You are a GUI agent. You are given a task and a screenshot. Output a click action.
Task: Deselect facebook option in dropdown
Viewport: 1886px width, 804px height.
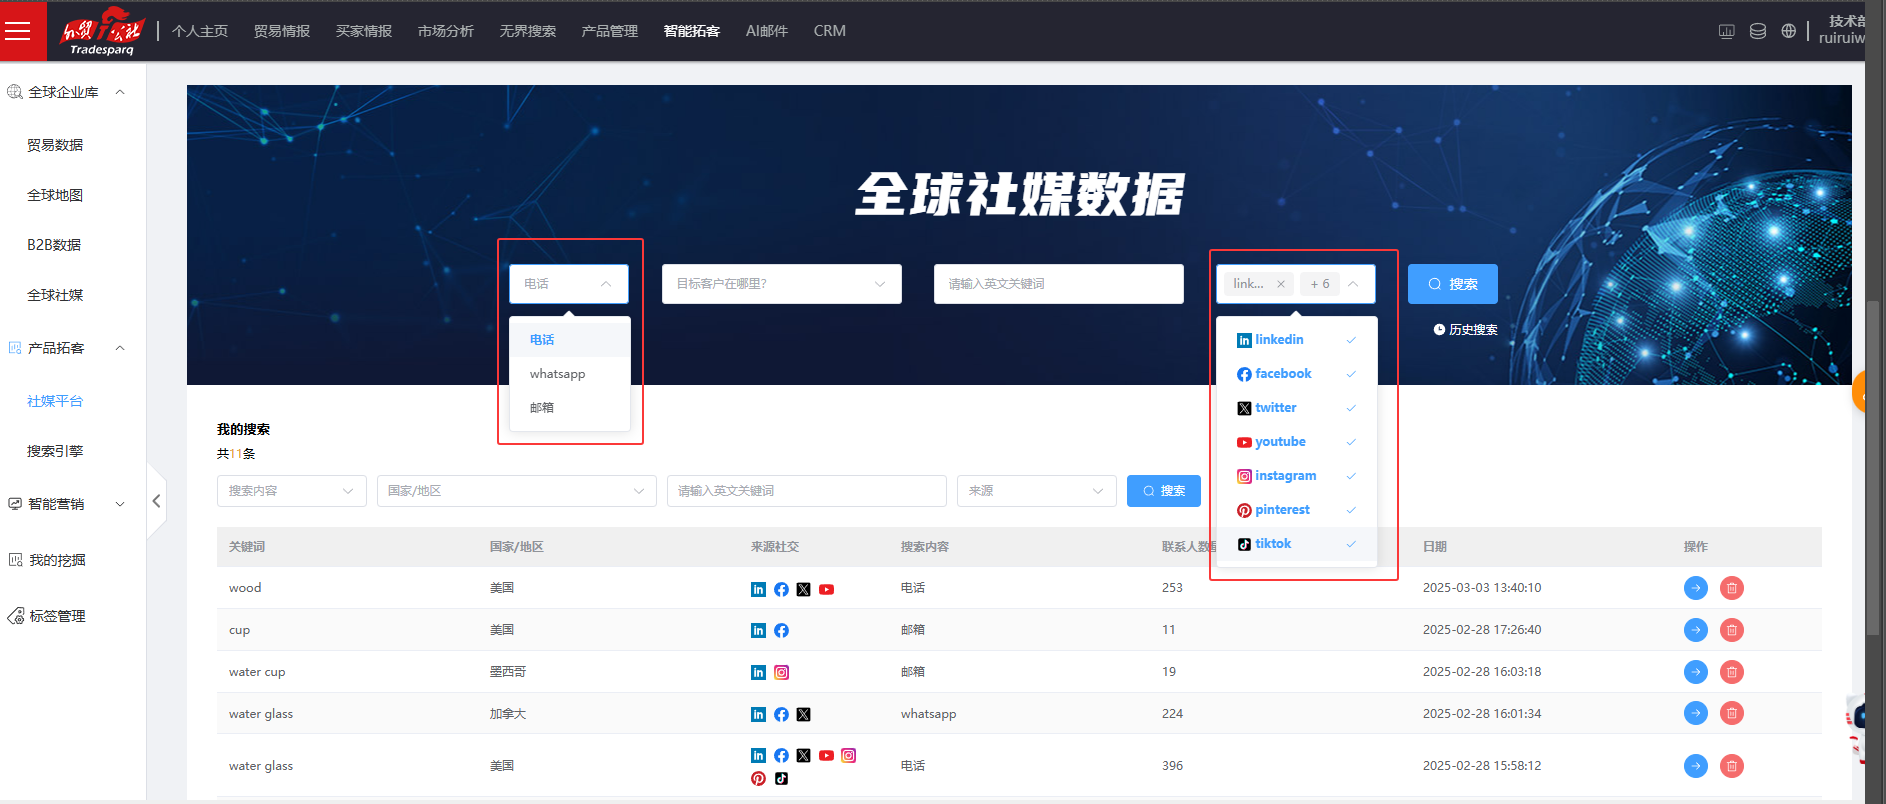click(1295, 374)
